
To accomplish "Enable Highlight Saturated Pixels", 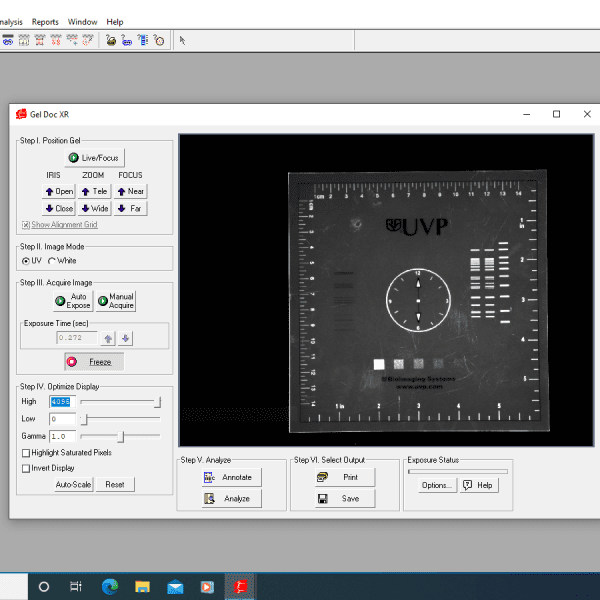I will coord(26,453).
